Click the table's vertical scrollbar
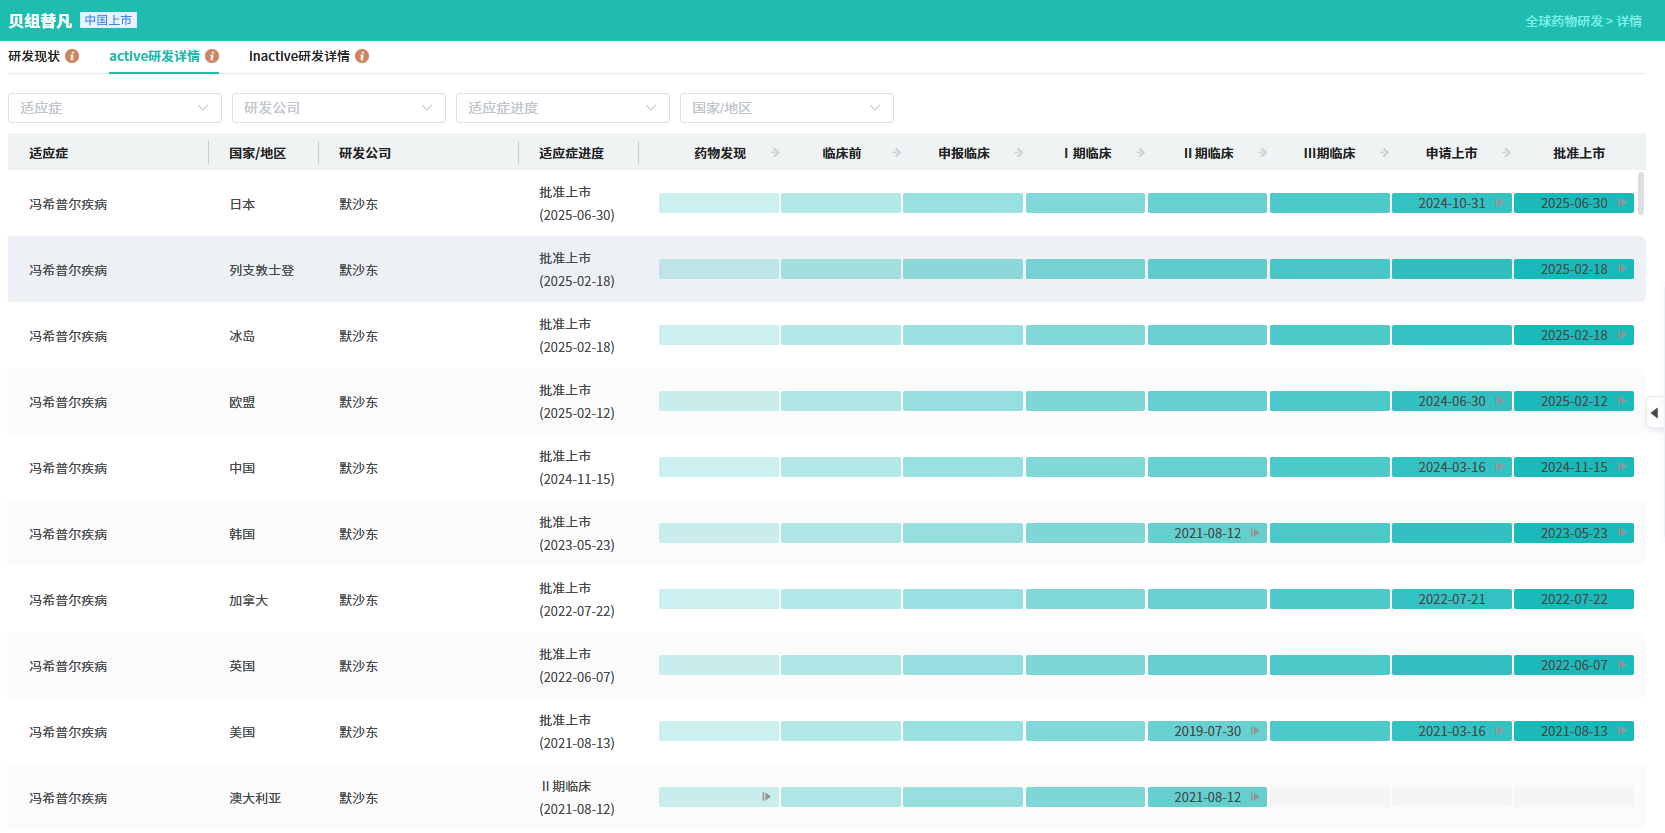 tap(1640, 192)
